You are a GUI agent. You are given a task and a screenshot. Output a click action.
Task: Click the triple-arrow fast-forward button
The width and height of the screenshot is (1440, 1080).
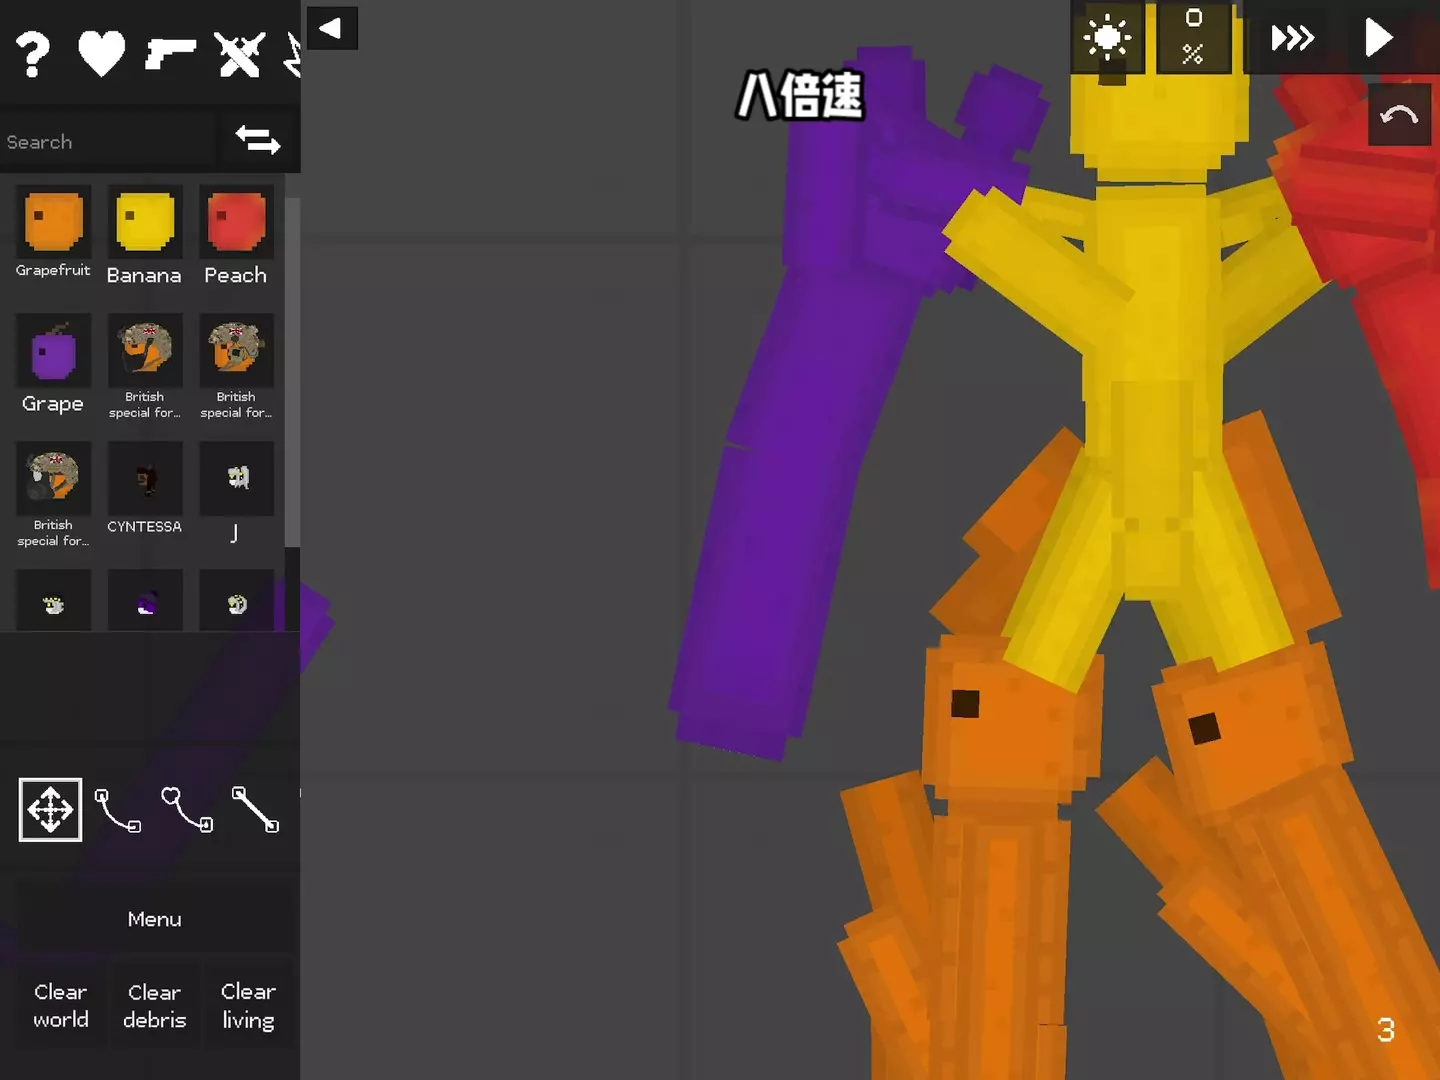tap(1292, 38)
